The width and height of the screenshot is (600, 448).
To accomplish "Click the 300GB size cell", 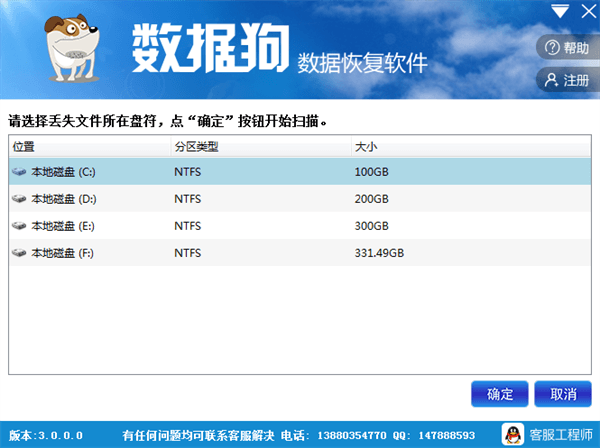I will (371, 226).
